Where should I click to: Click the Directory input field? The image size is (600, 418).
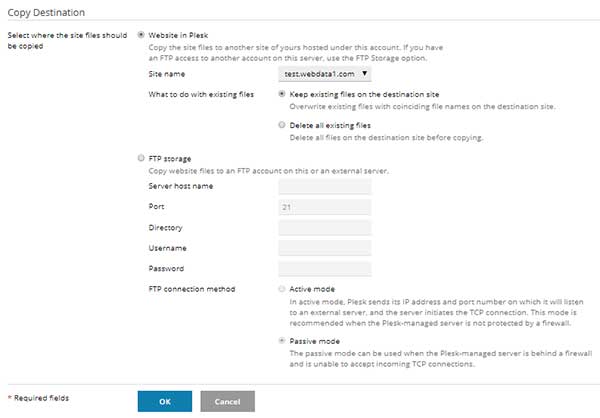(x=325, y=227)
